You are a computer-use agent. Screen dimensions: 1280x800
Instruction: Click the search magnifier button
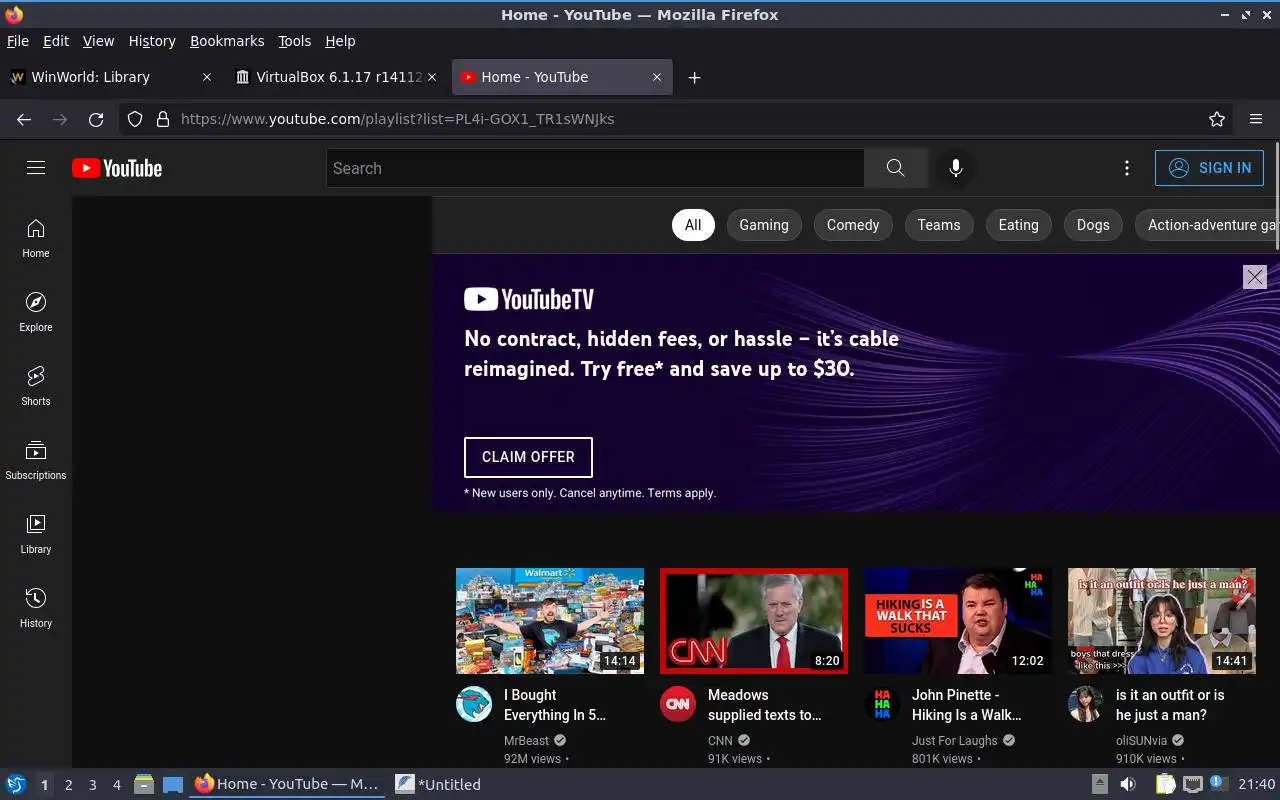point(895,168)
